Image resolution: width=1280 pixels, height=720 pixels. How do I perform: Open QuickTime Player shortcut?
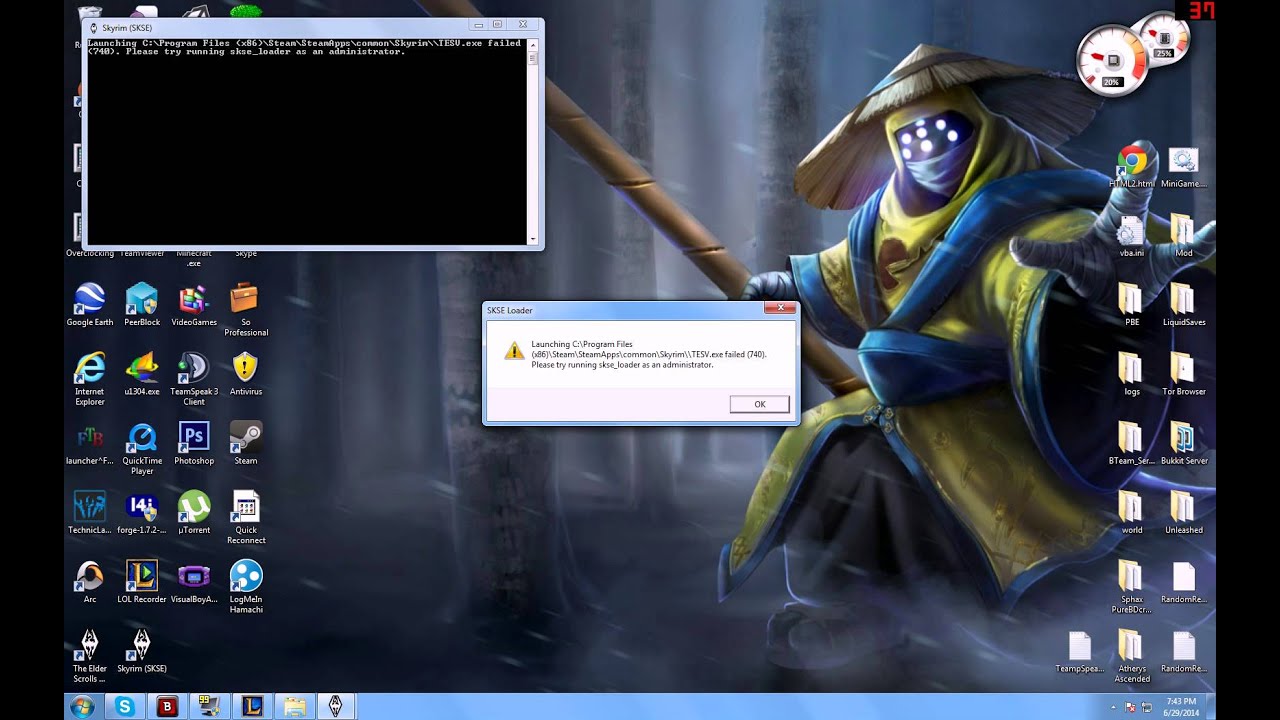click(142, 448)
